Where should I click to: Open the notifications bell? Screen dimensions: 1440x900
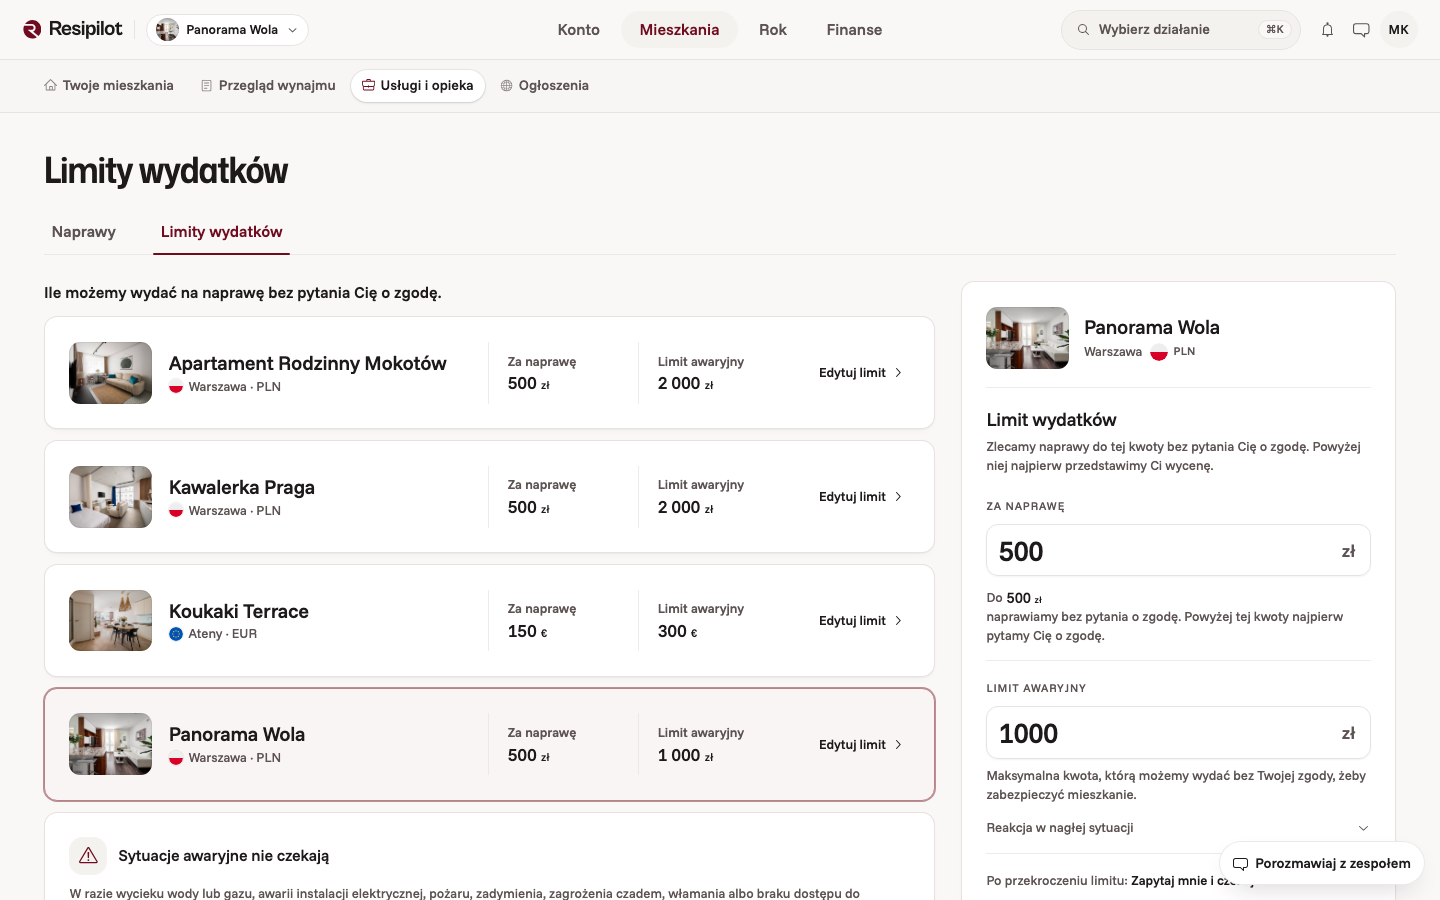[x=1327, y=30]
